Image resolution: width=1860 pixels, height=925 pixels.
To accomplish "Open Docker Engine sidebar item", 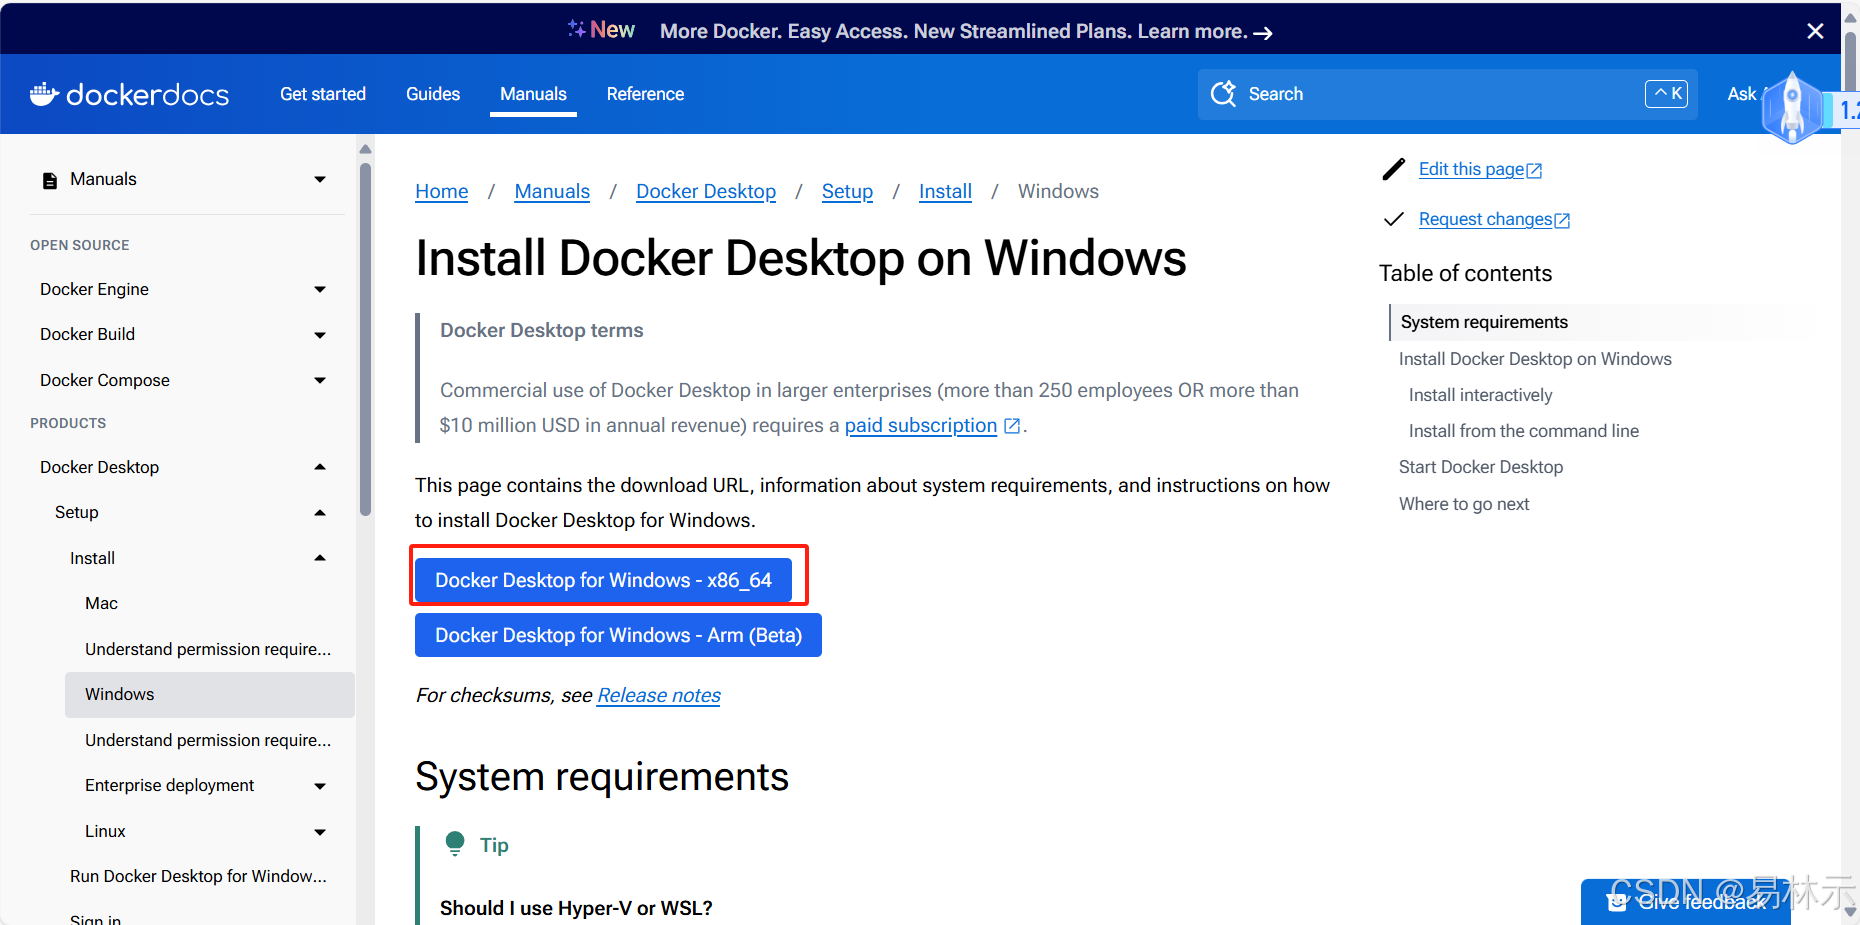I will click(x=94, y=289).
